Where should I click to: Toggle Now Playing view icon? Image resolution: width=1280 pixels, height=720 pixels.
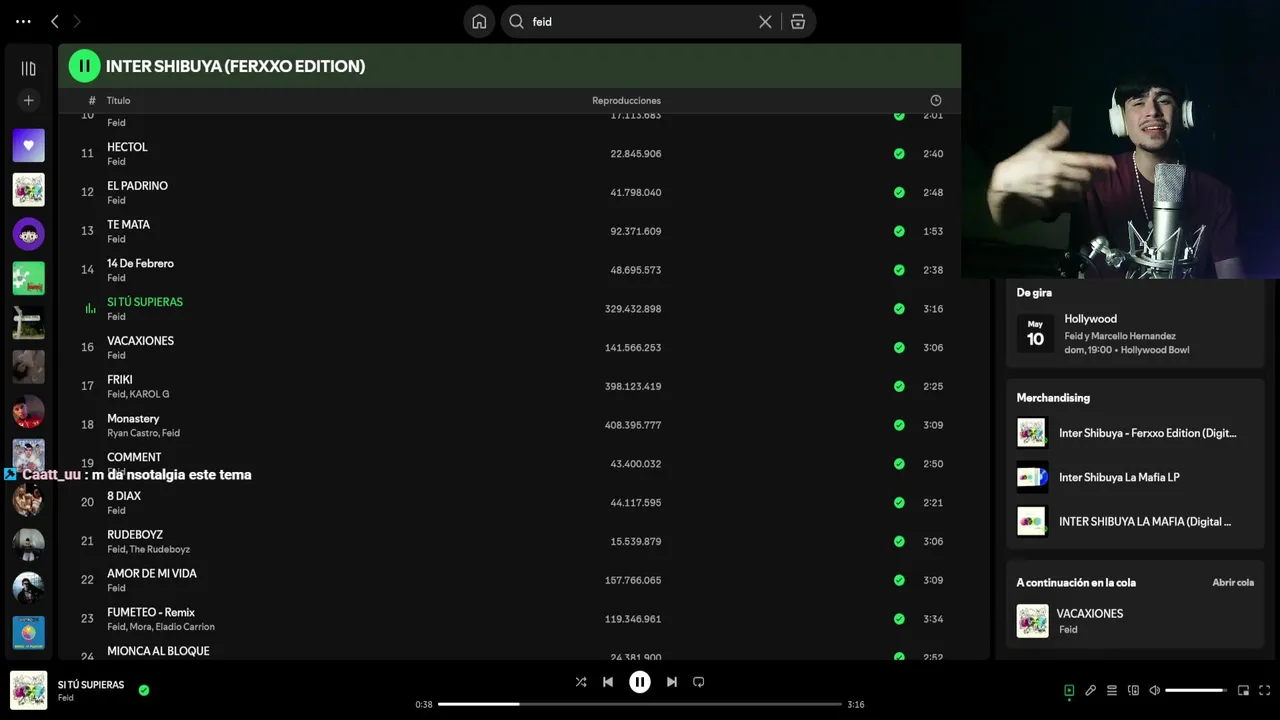pyautogui.click(x=1069, y=690)
